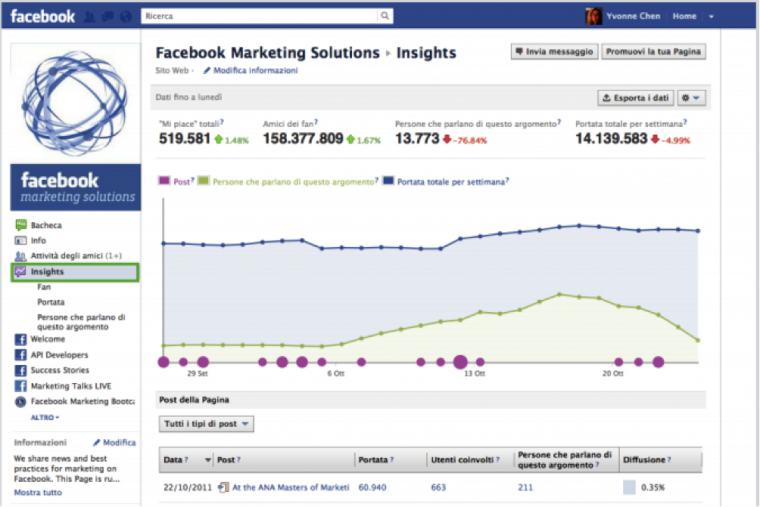Viewport: 760px width, 507px height.
Task: Open the Tutti i tipi di post dropdown
Action: tap(207, 424)
